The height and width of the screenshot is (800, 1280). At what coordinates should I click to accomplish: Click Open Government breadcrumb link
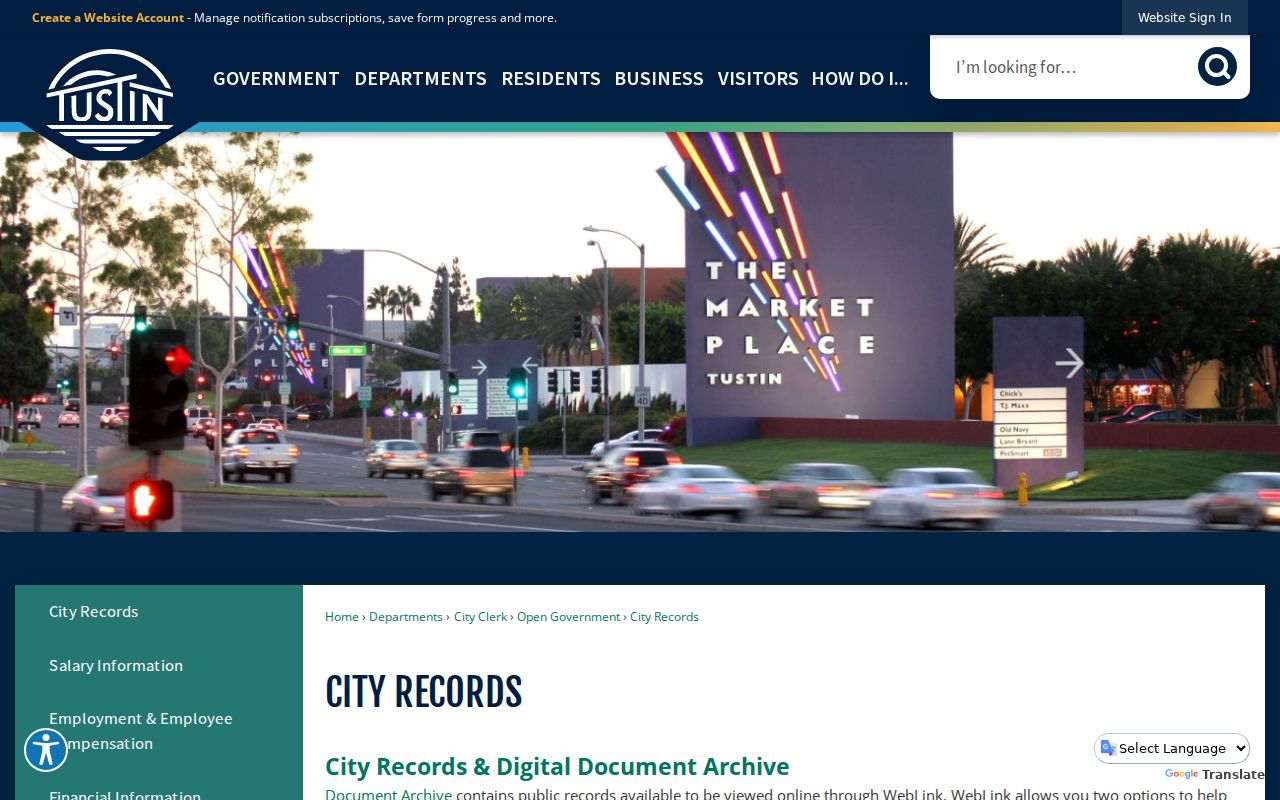coord(568,617)
